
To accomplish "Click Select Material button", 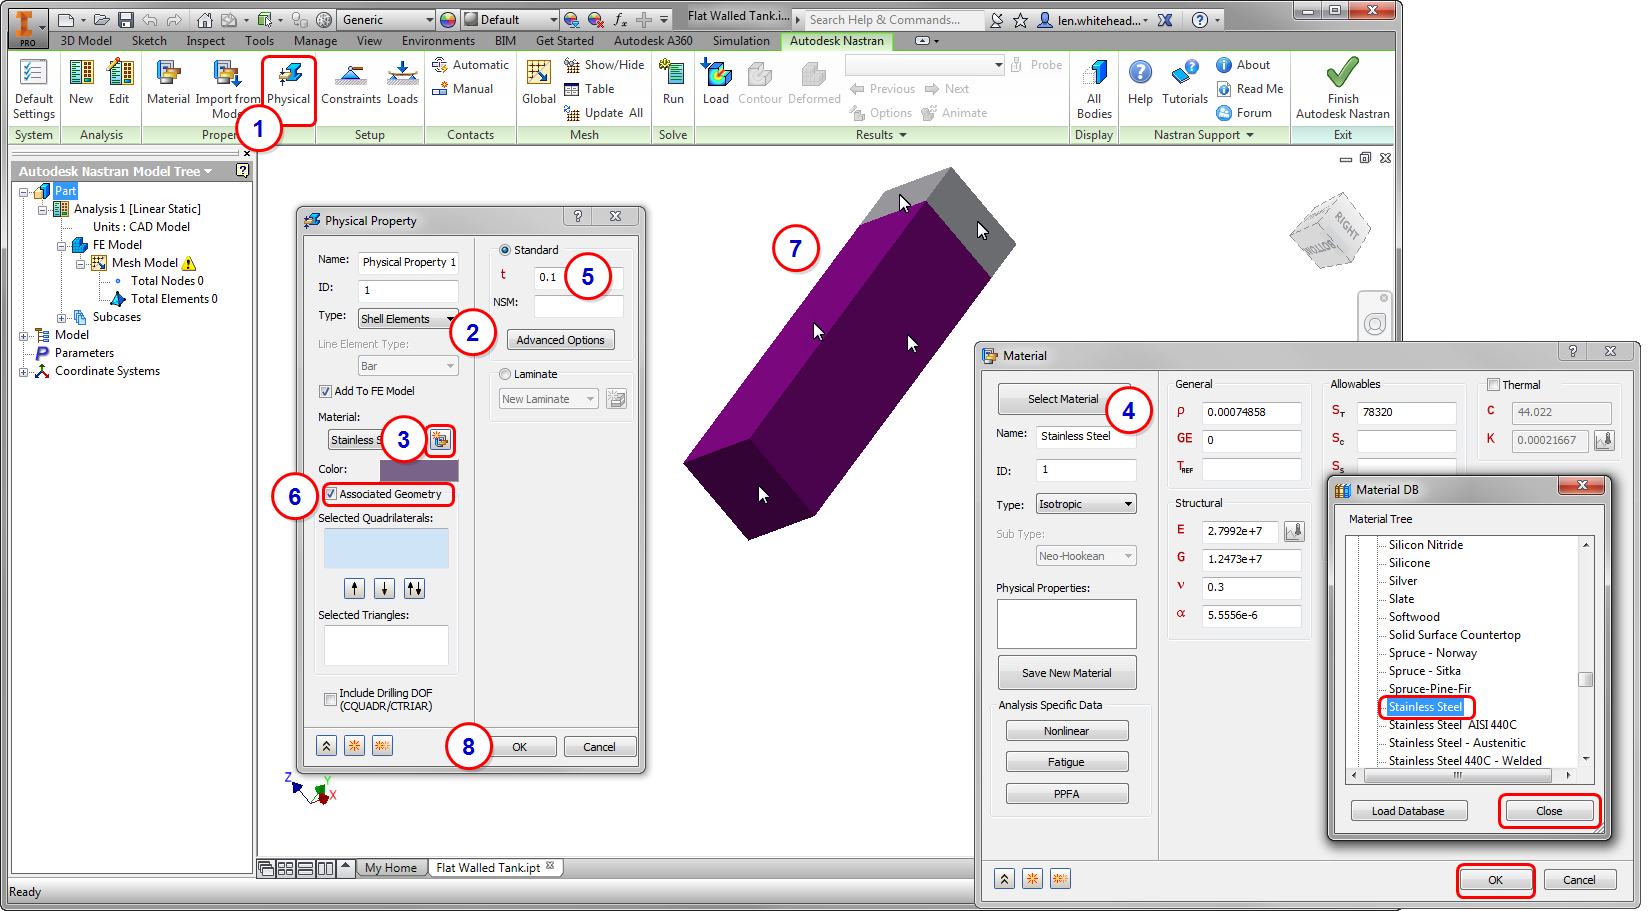I will coord(1063,399).
